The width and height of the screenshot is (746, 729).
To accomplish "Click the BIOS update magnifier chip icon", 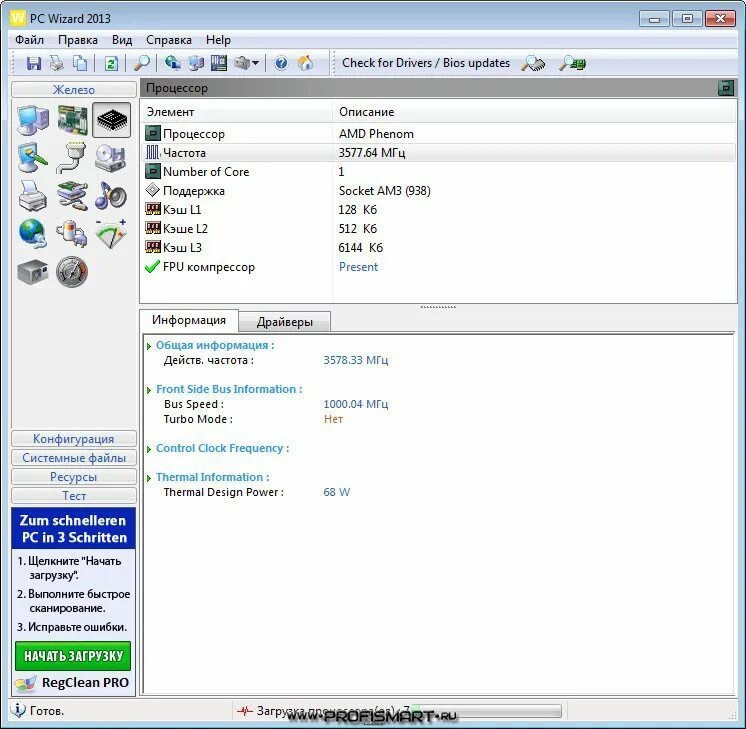I will click(572, 63).
